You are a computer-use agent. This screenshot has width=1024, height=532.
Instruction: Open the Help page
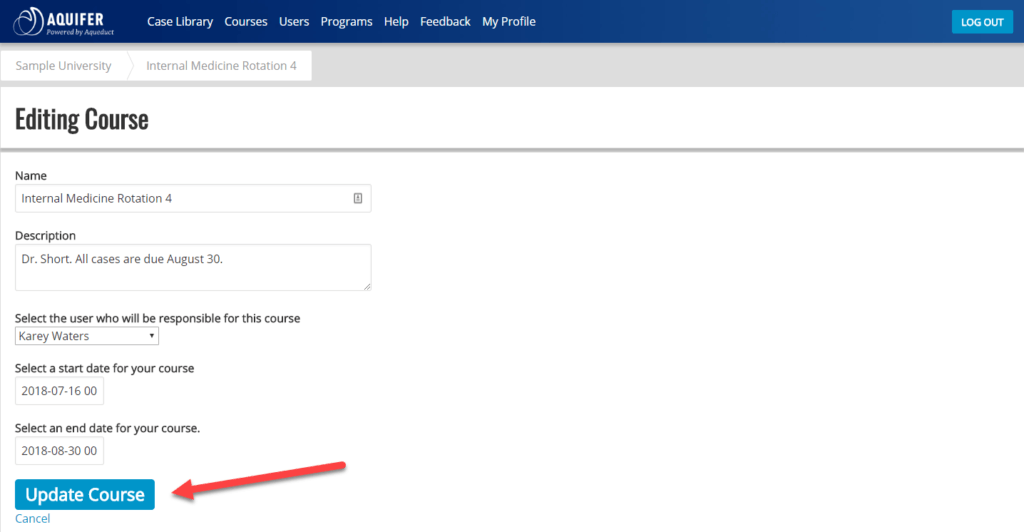click(x=396, y=22)
